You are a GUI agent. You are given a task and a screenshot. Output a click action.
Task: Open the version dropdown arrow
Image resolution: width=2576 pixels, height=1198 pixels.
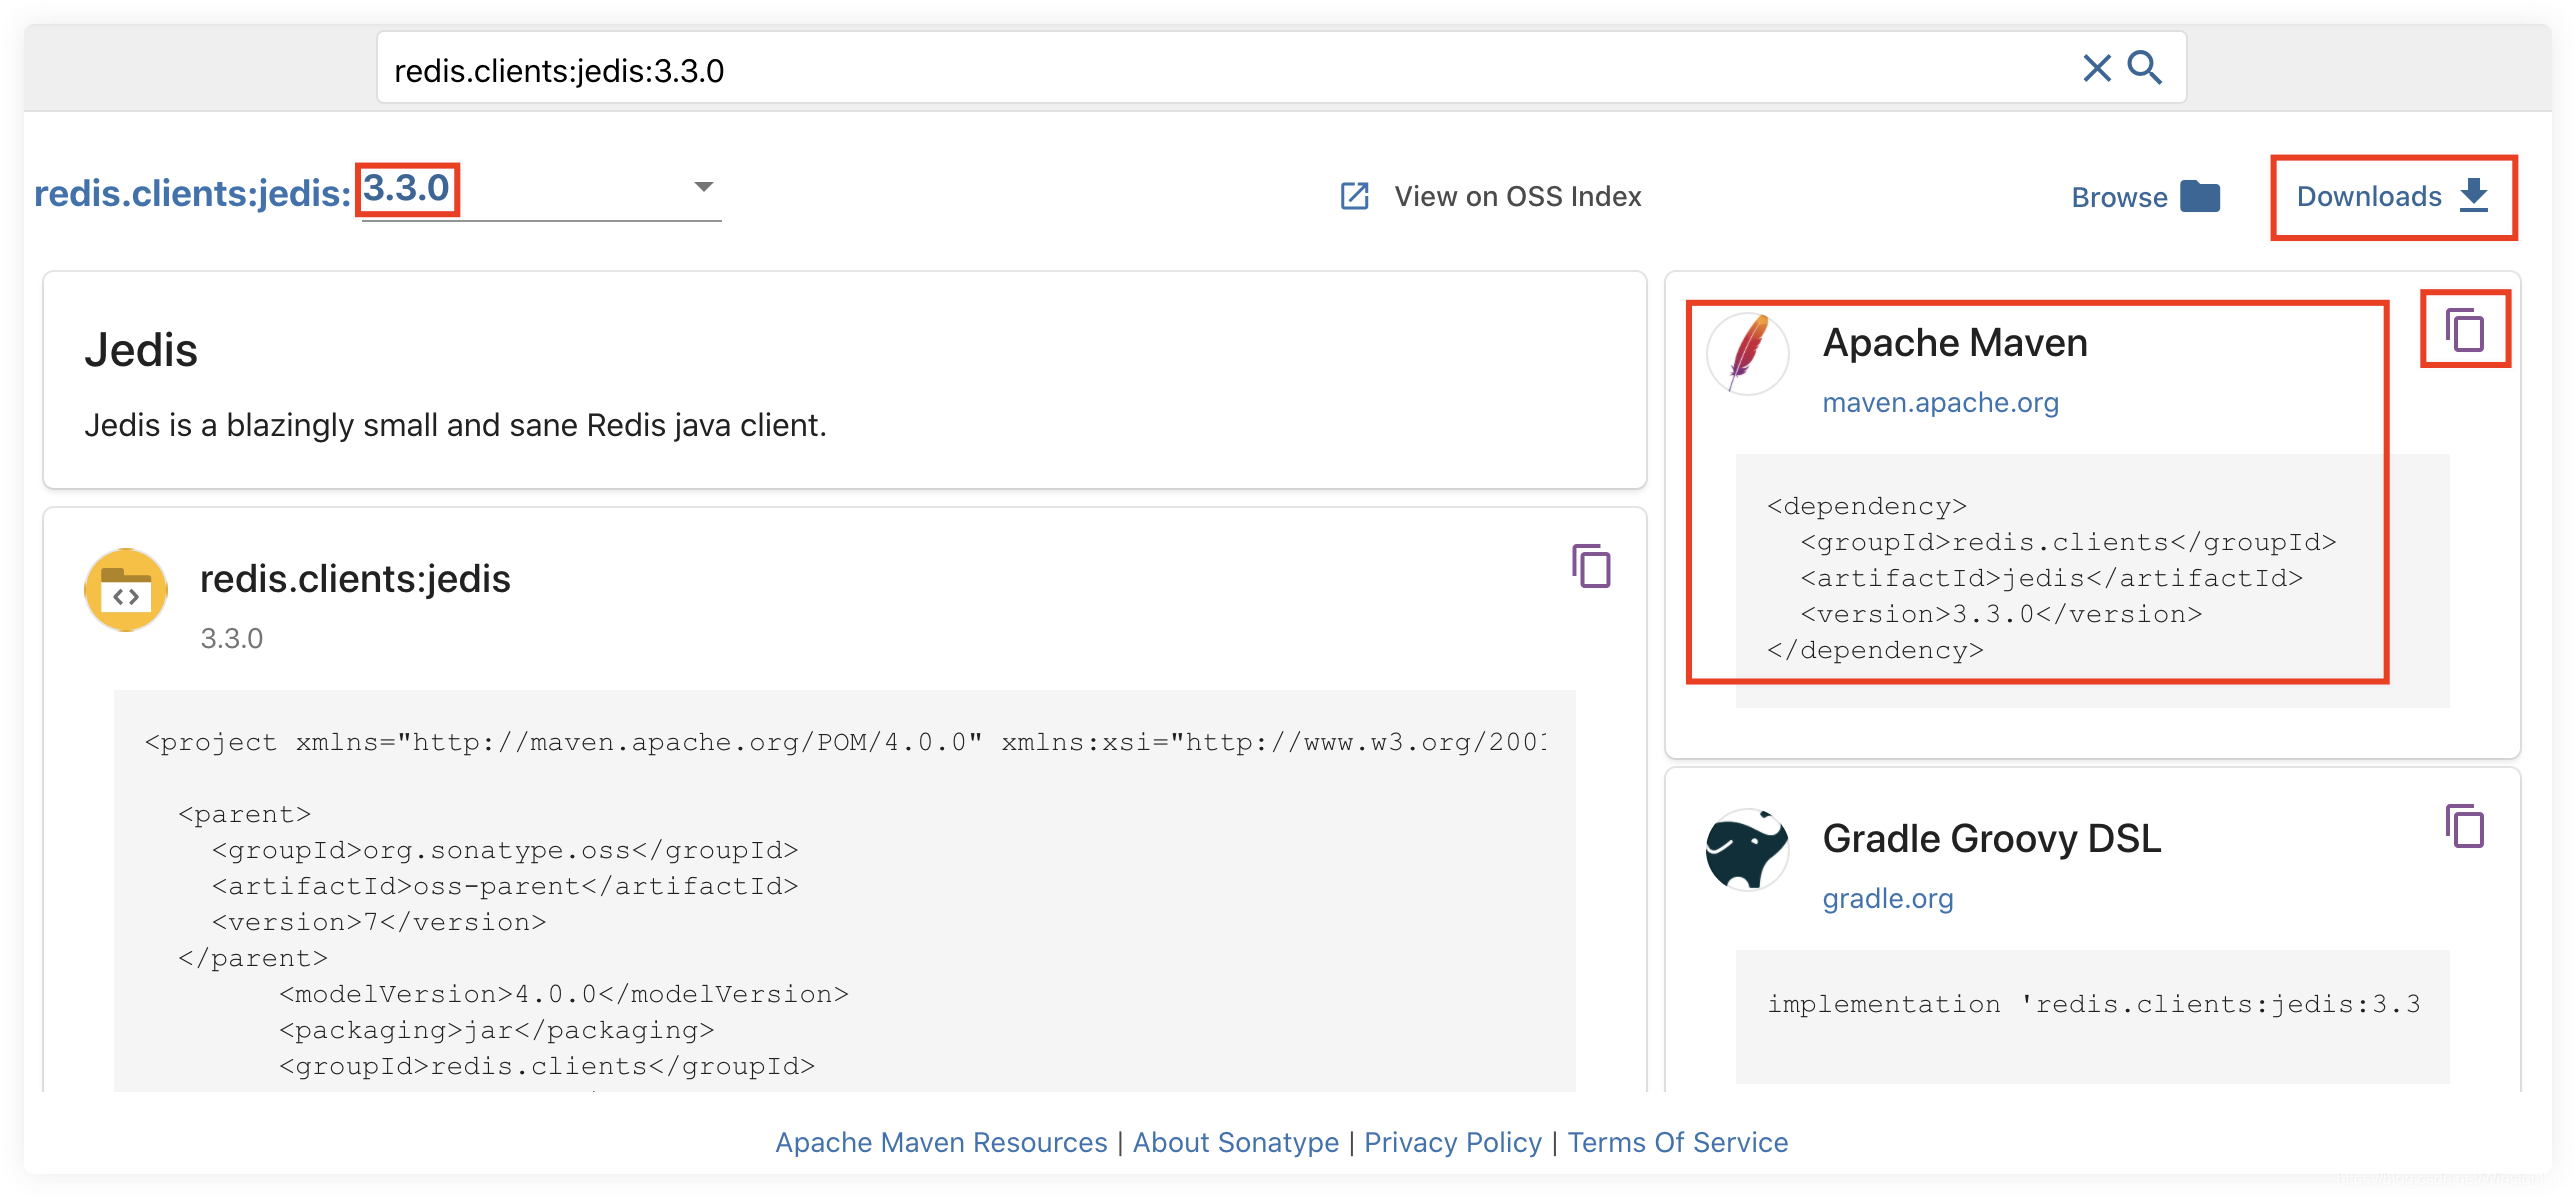pyautogui.click(x=704, y=187)
